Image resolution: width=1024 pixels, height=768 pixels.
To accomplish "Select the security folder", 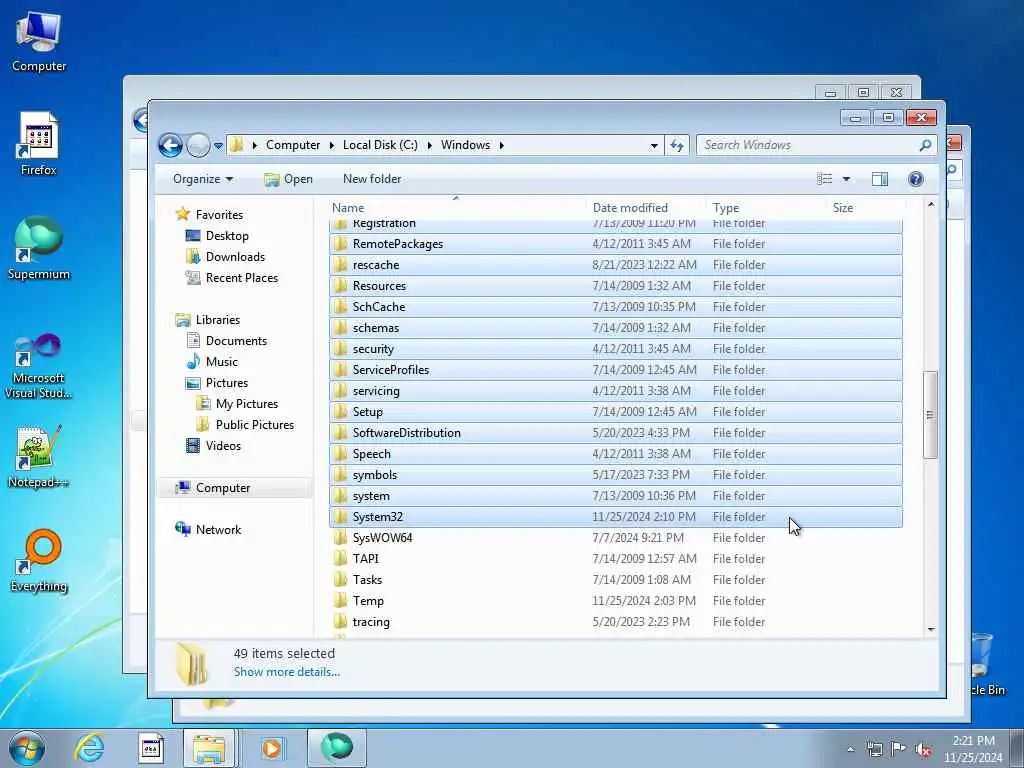I will (616, 349).
